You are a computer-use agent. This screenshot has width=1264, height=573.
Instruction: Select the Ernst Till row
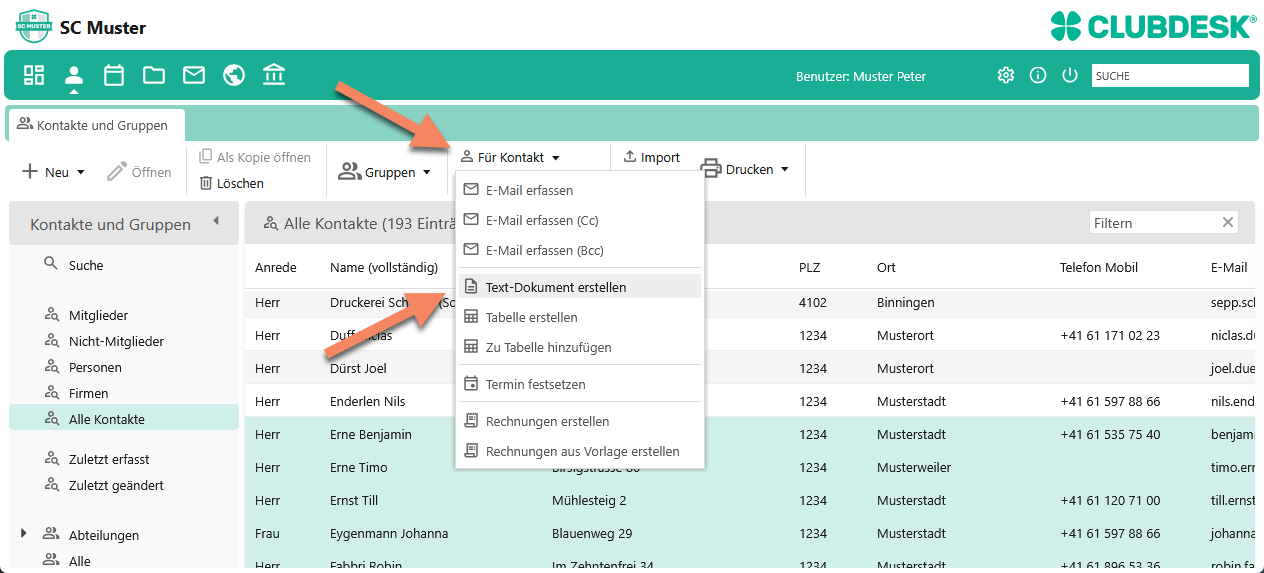point(750,500)
